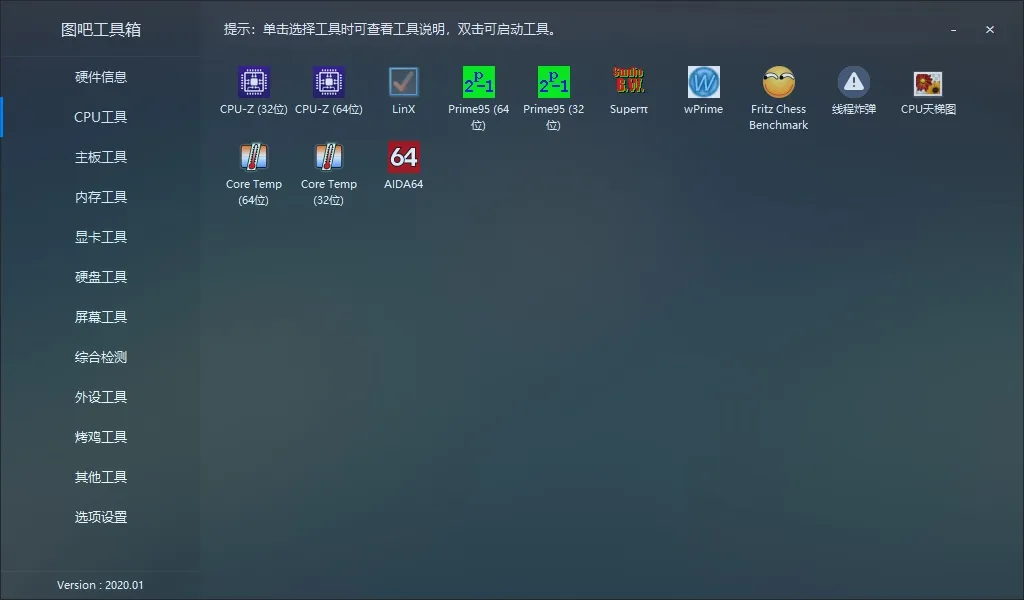
Task: Open the CPU天梯图 chart
Action: 928,85
